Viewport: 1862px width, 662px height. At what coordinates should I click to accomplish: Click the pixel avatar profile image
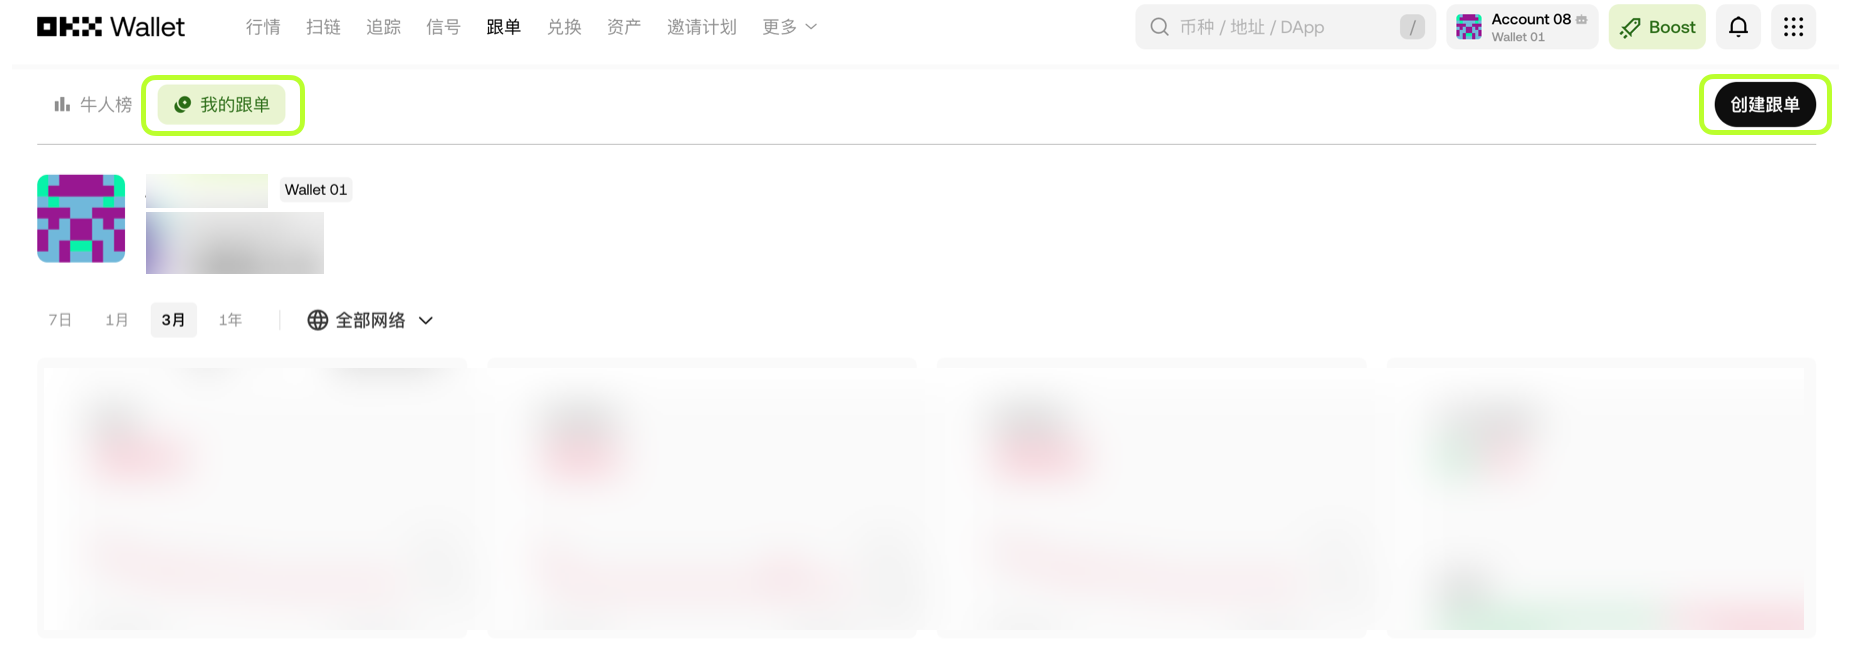coord(81,219)
